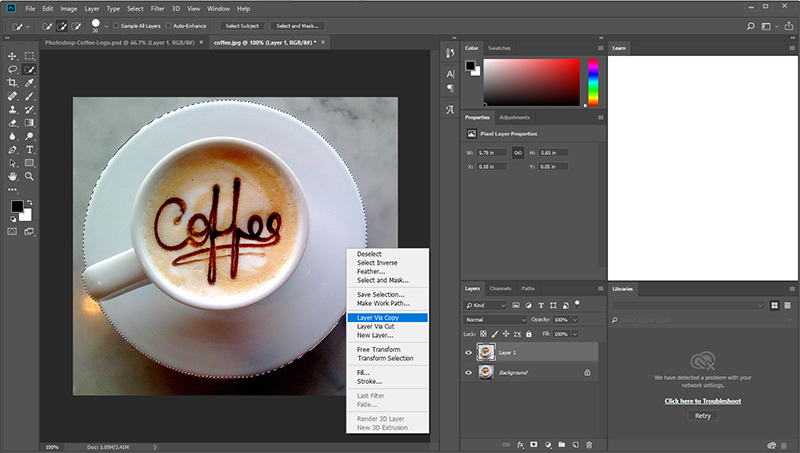
Task: Click the rainbow hue slider bar
Action: coord(593,82)
